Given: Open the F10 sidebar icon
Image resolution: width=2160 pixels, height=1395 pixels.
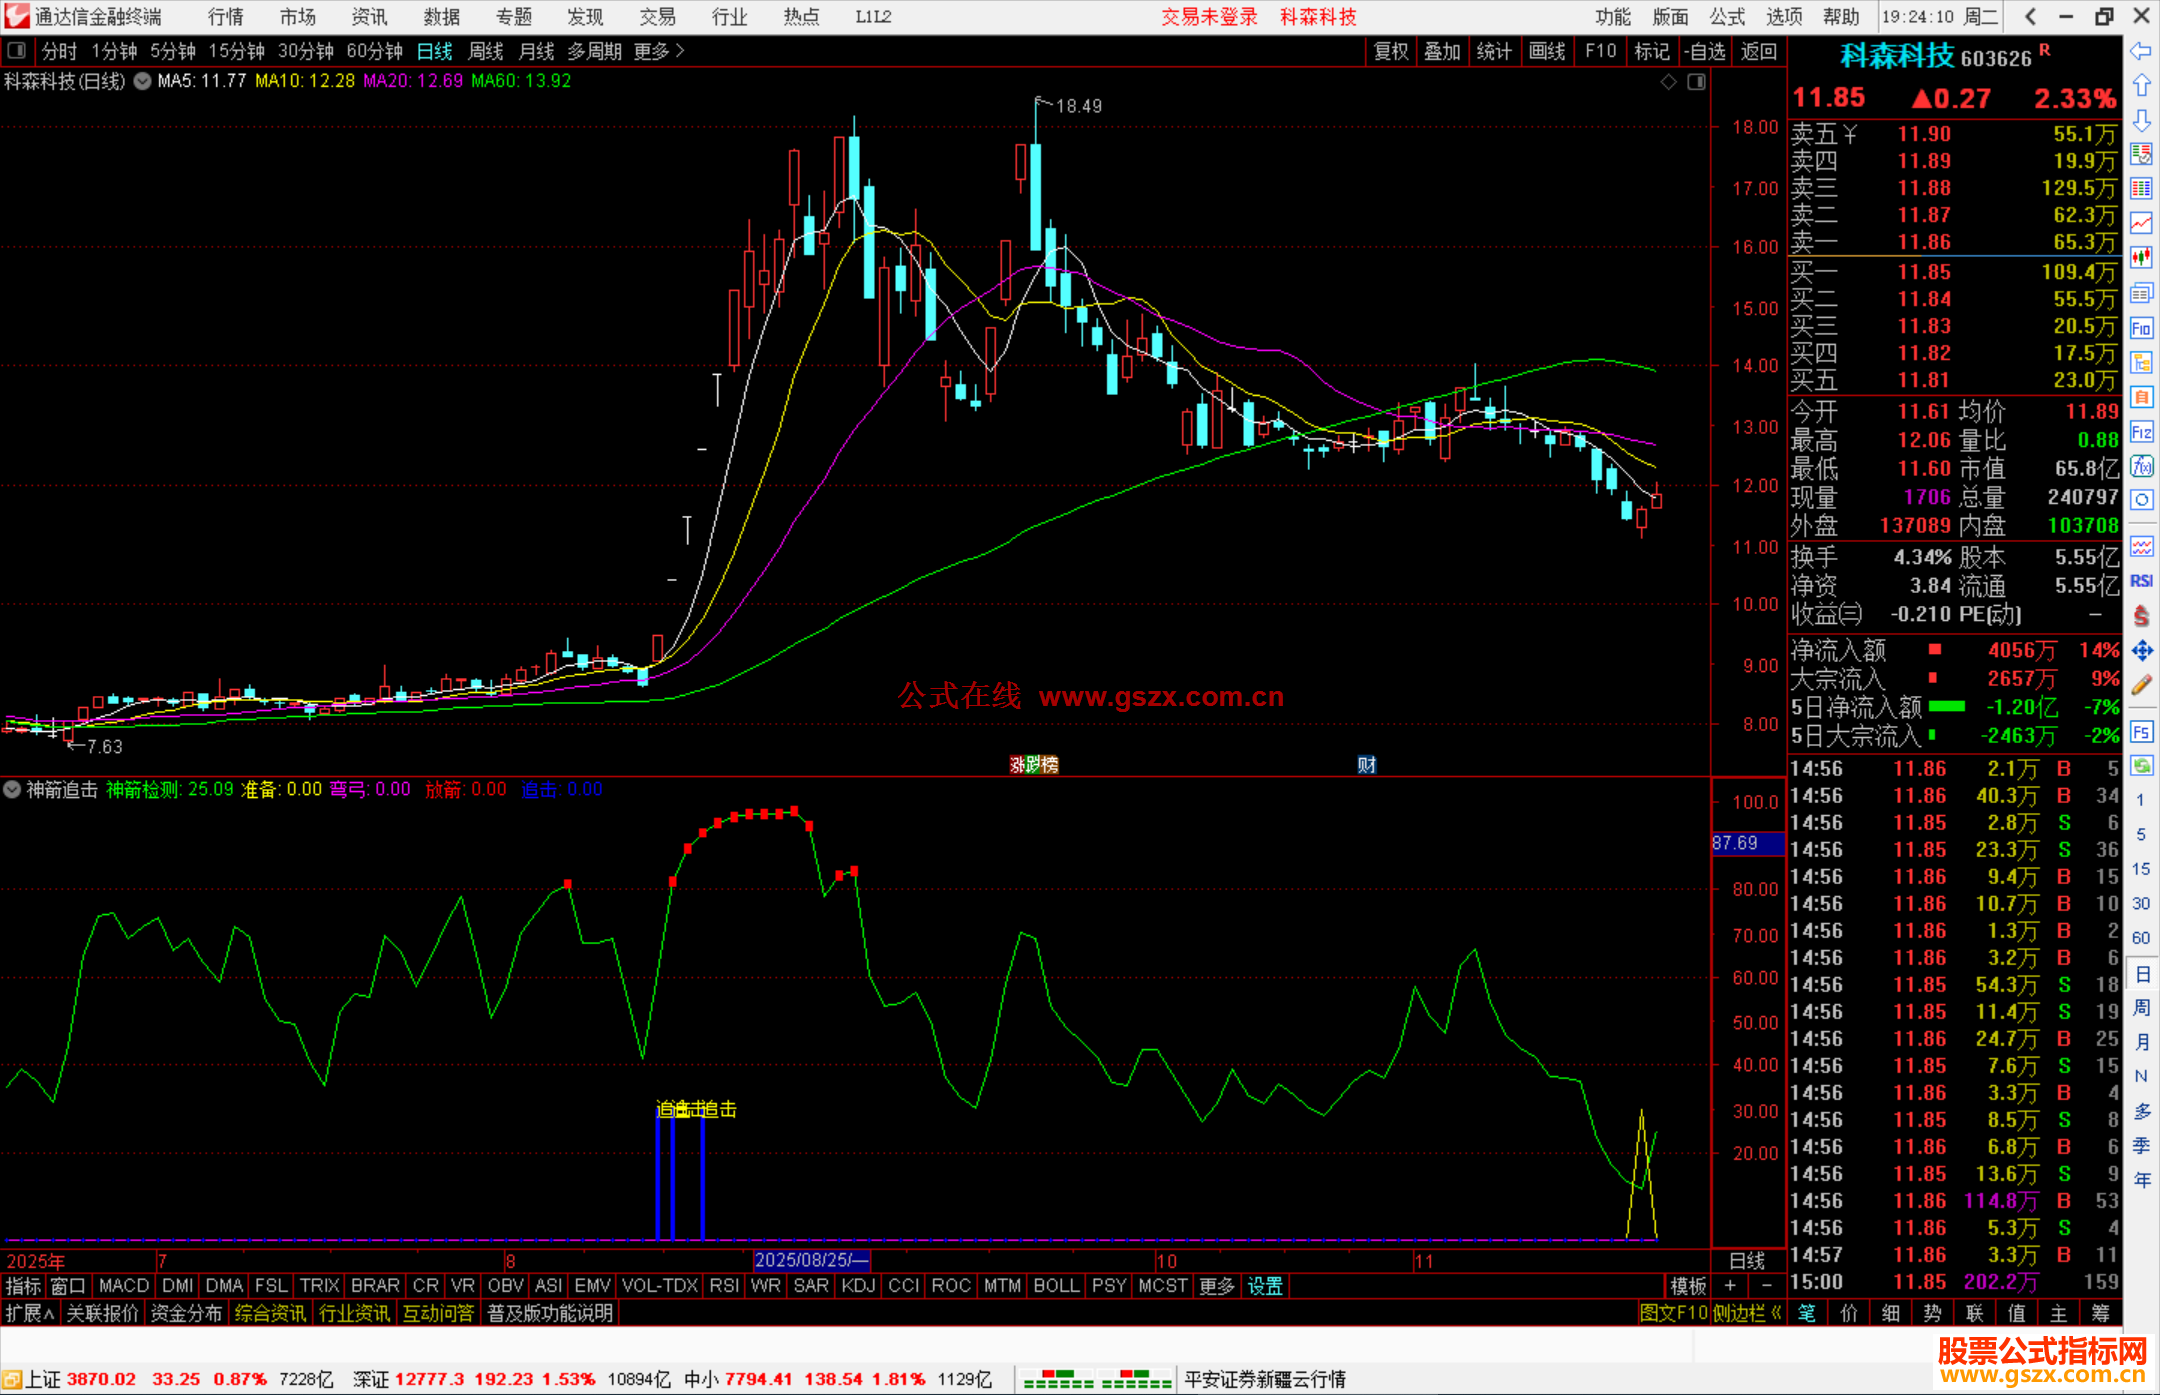Looking at the screenshot, I should (x=2141, y=328).
